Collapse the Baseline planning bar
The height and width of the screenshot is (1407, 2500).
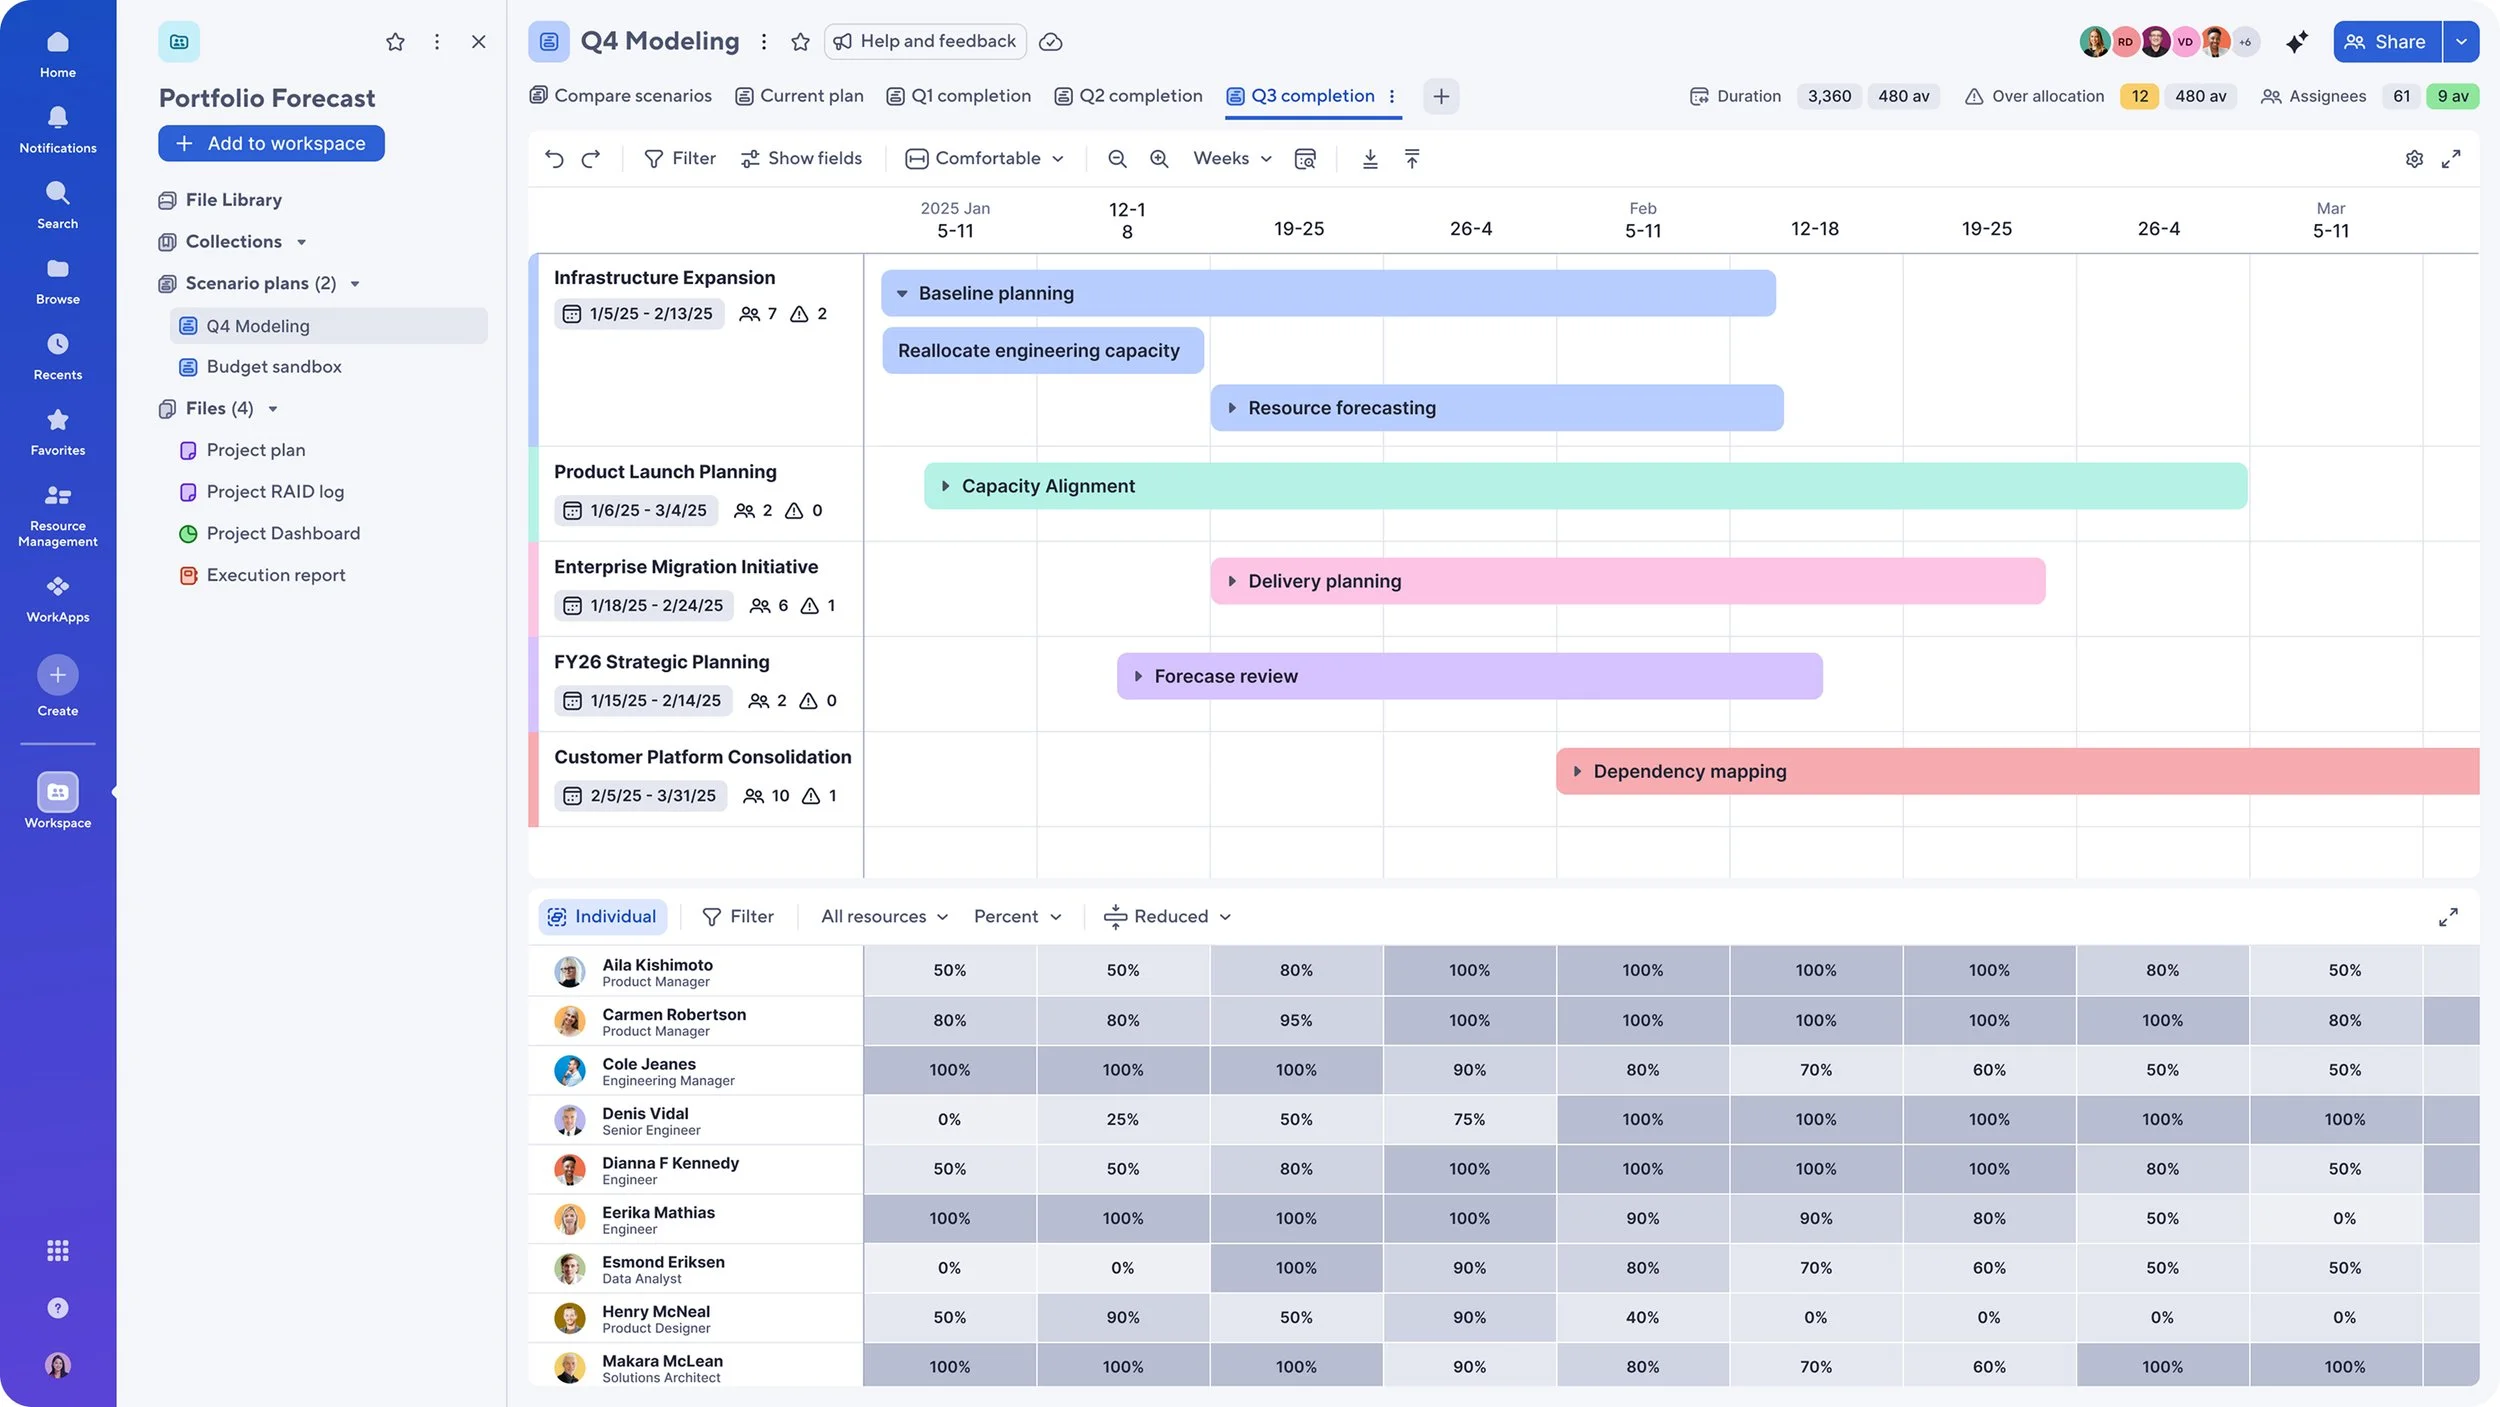click(902, 294)
